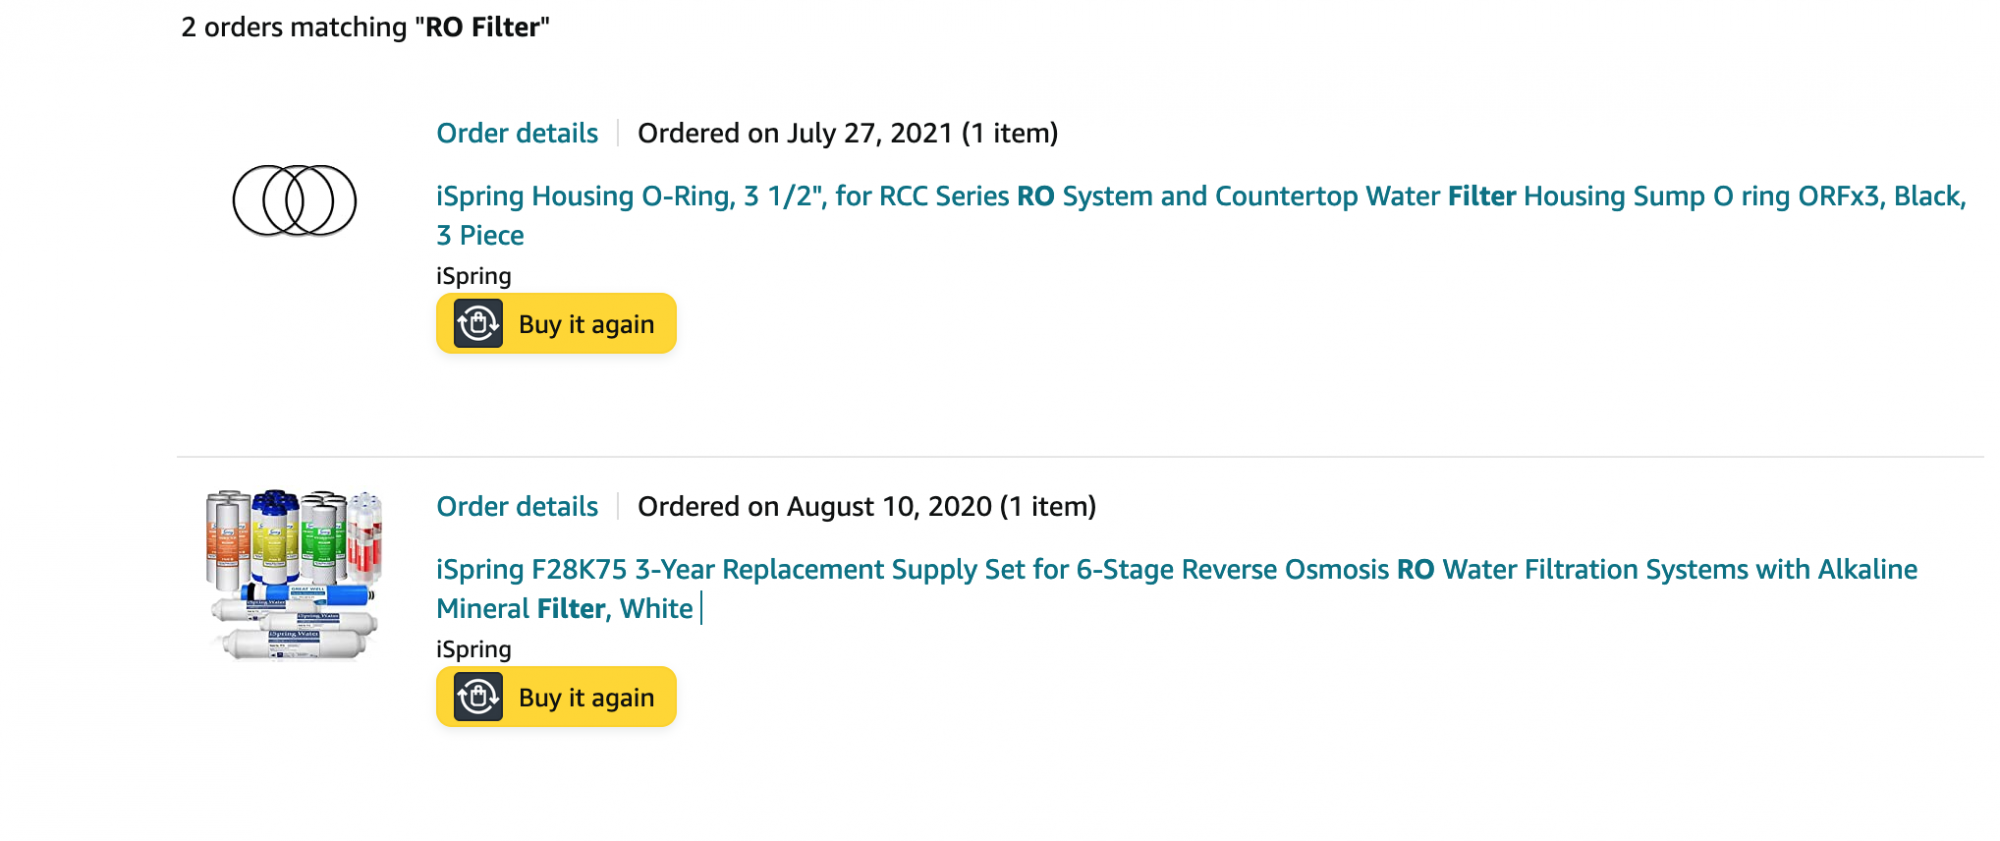
Task: Click "3 Piece" at end of O-Ring title
Action: [x=480, y=235]
